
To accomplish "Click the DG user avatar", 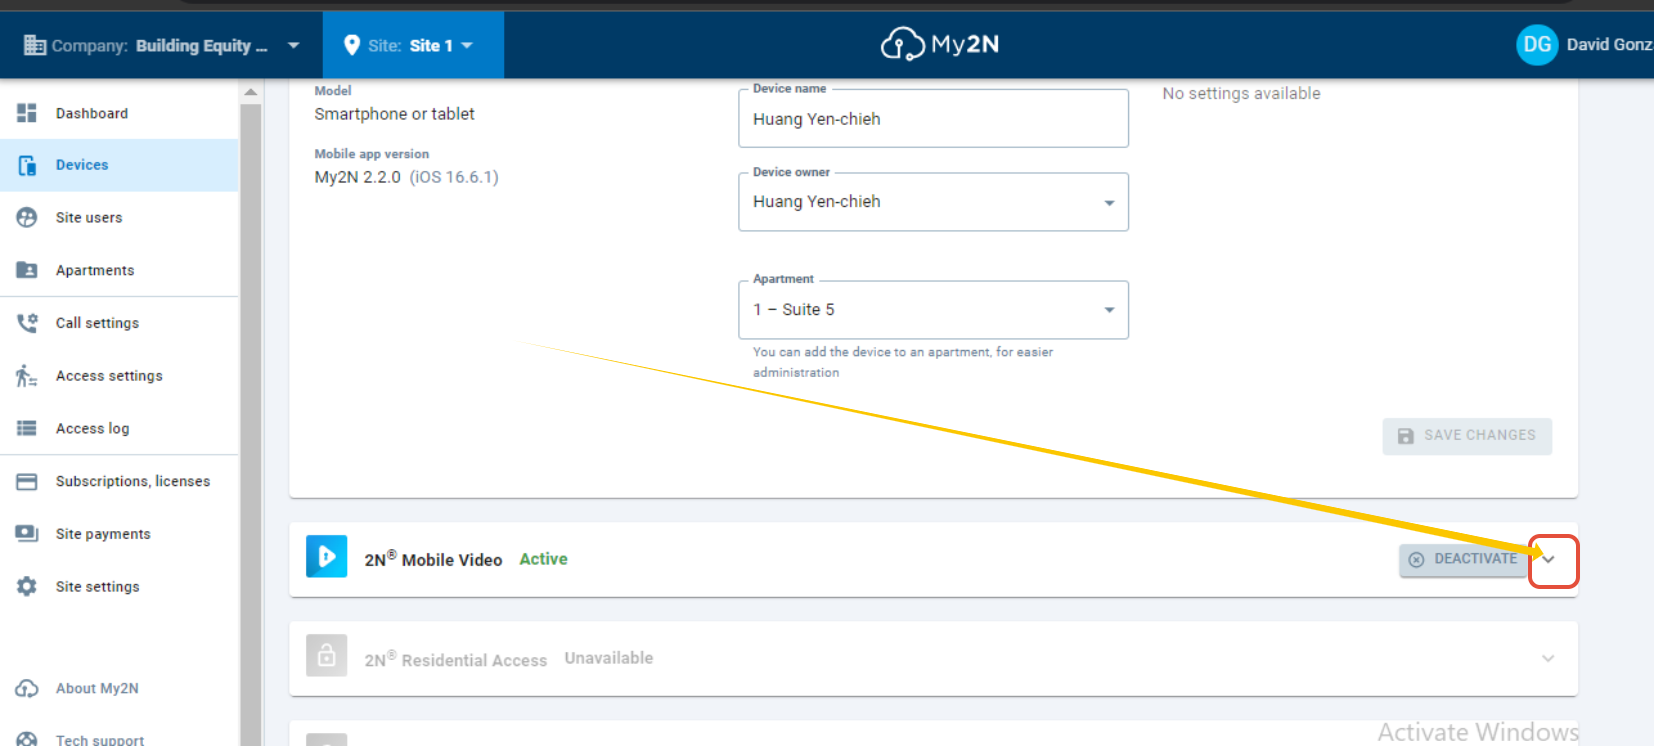I will 1537,44.
